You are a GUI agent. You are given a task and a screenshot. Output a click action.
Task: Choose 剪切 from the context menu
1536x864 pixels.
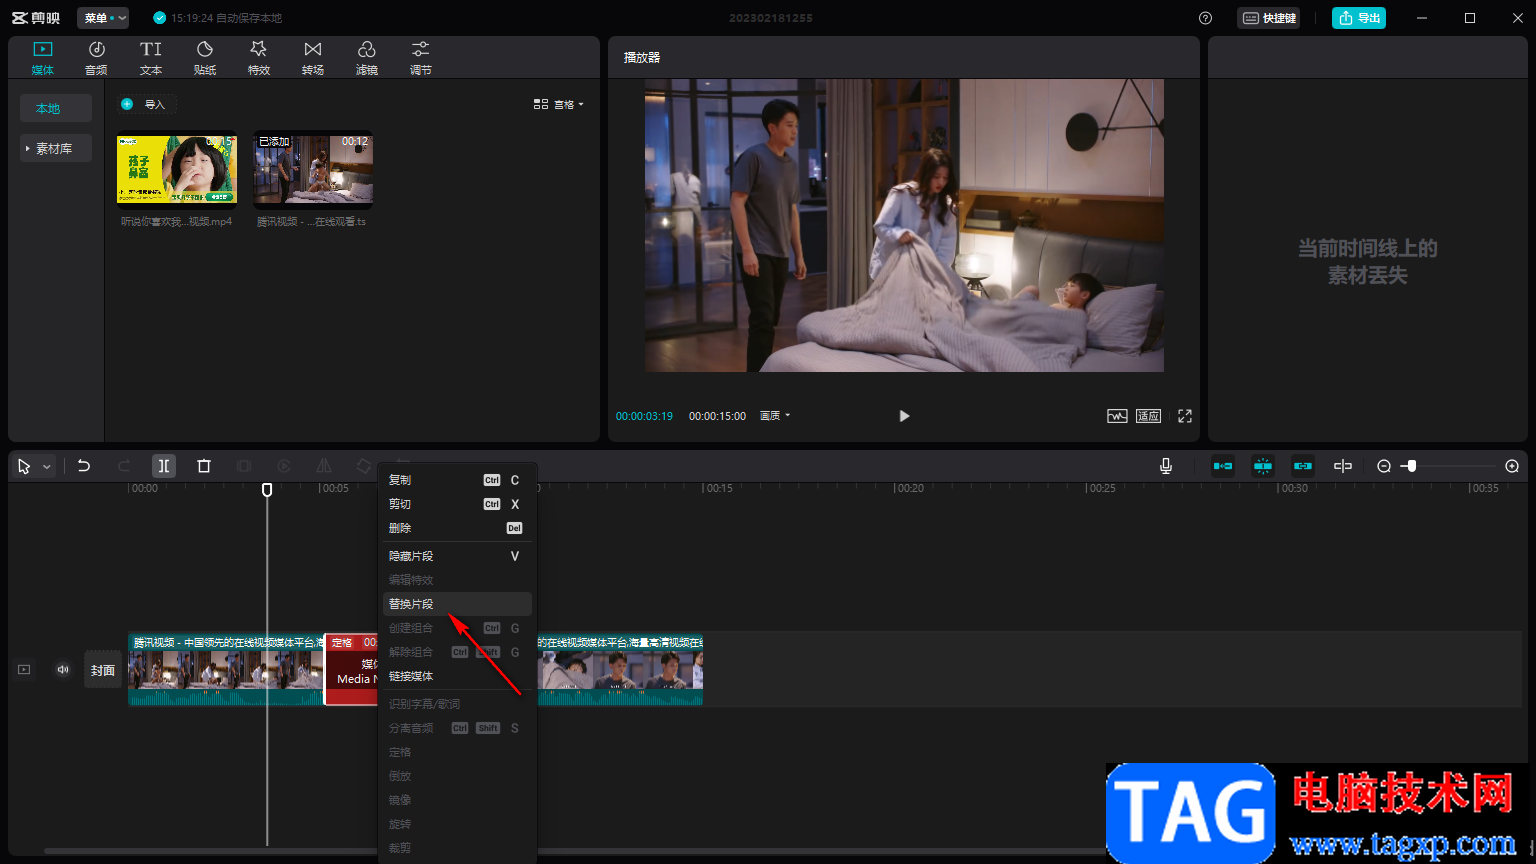(x=455, y=504)
